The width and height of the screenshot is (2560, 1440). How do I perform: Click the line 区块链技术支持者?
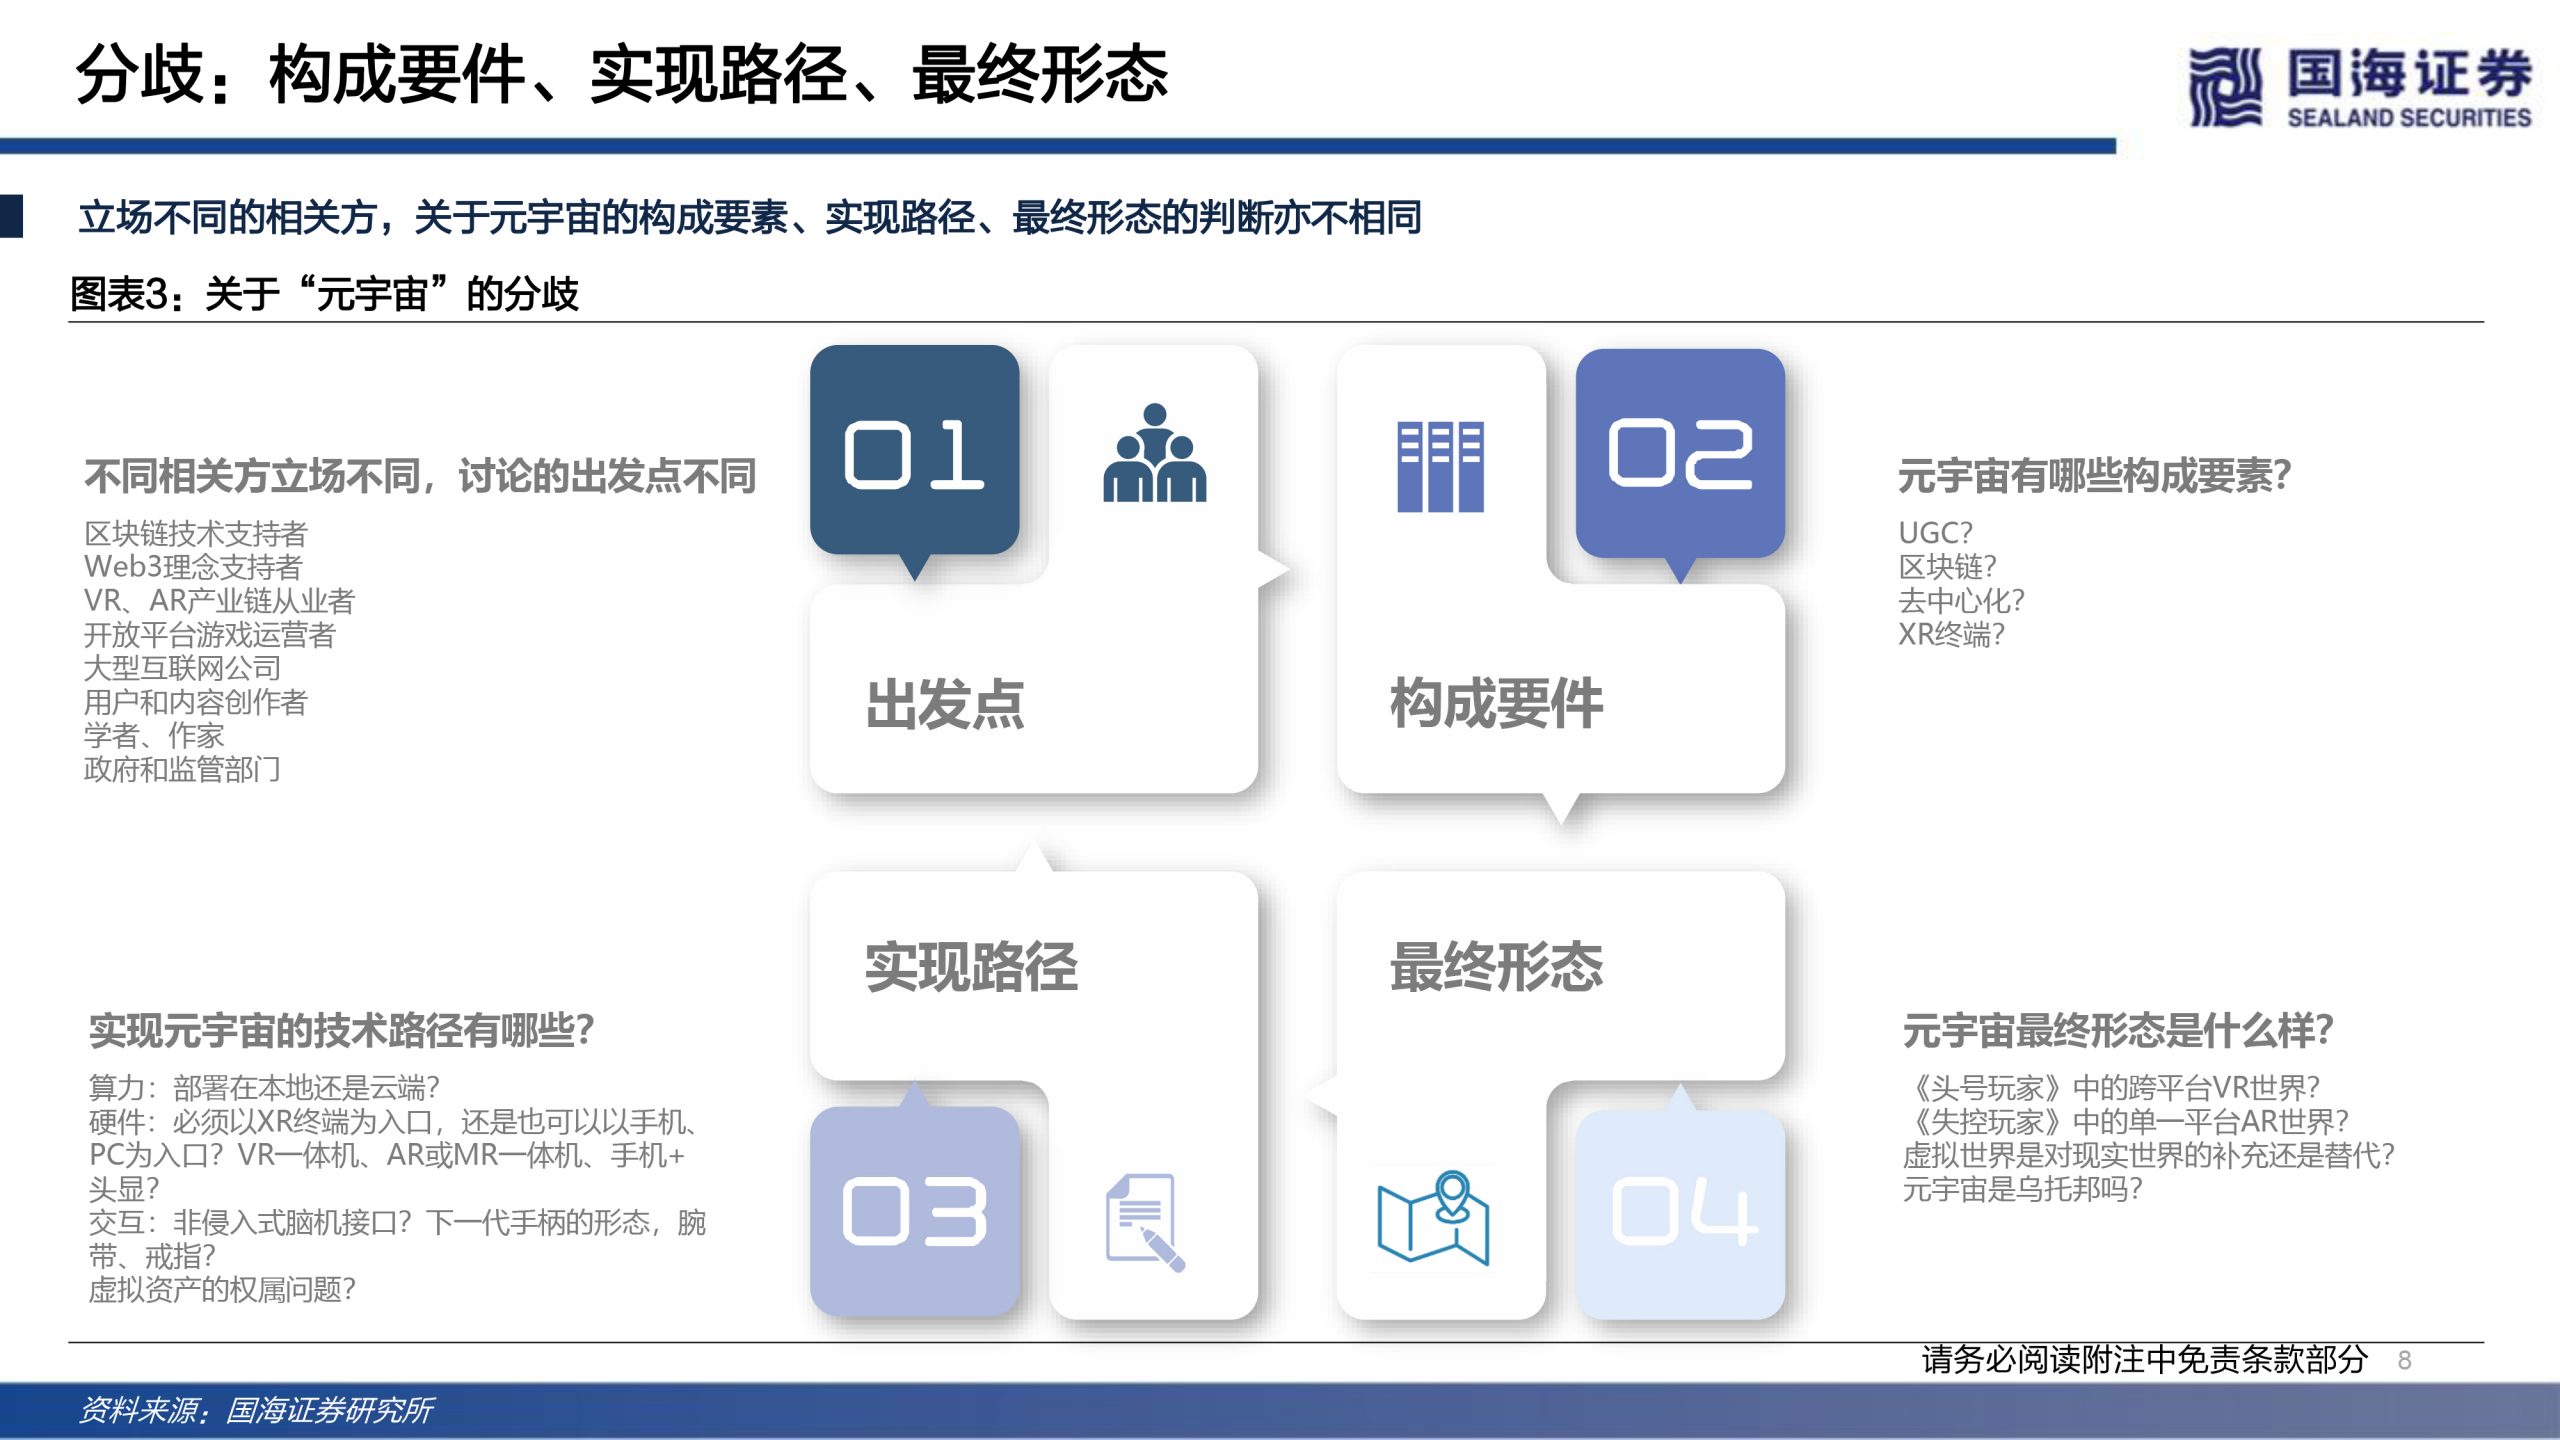pos(196,533)
